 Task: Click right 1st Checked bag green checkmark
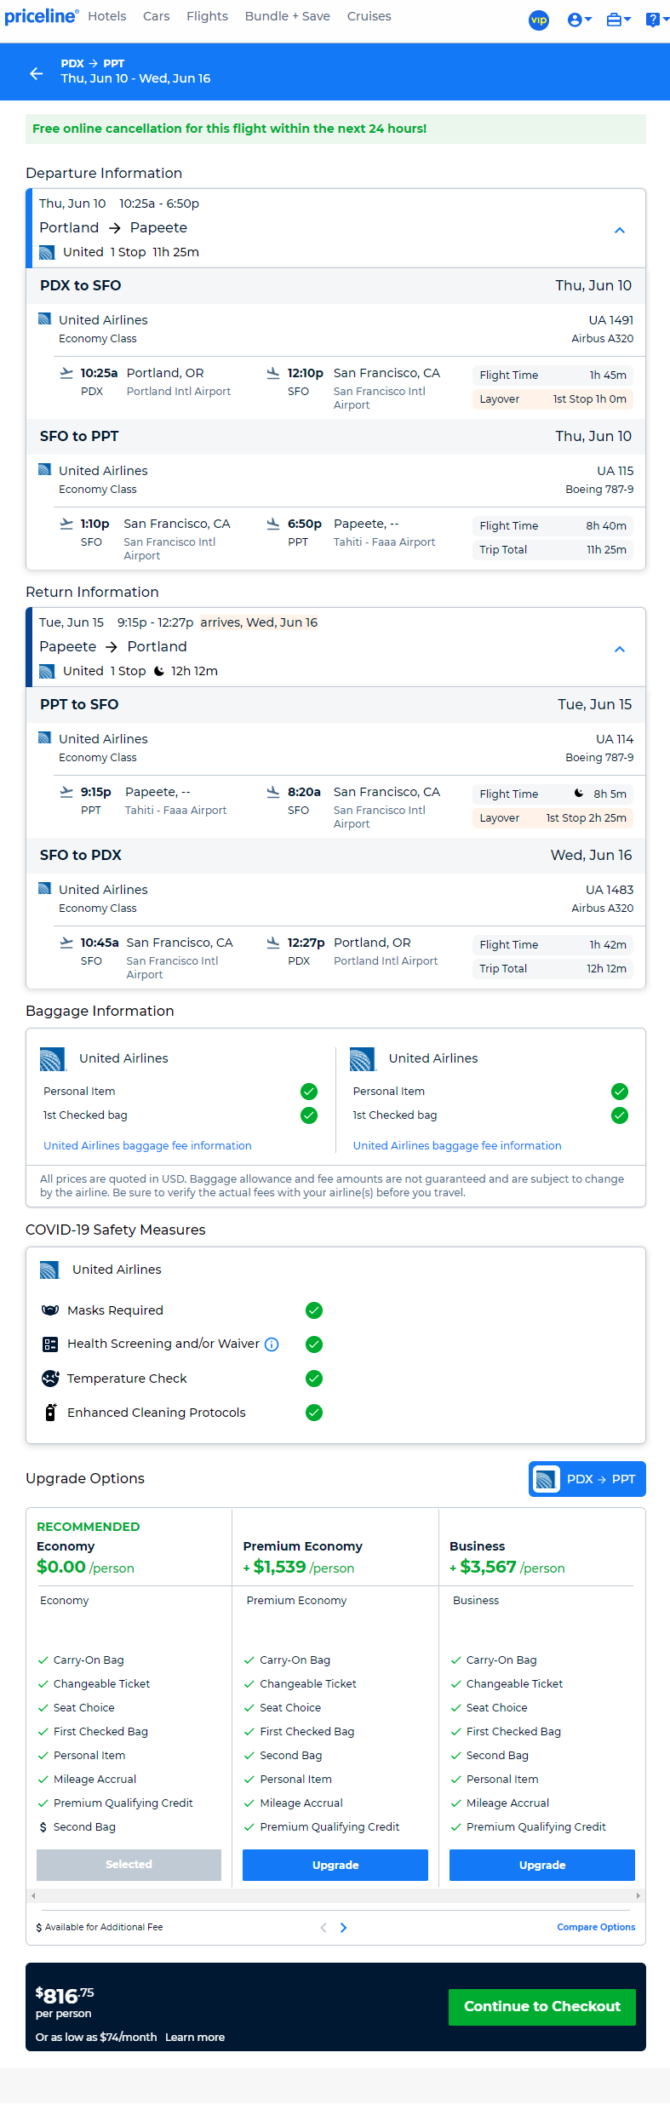click(x=620, y=1116)
